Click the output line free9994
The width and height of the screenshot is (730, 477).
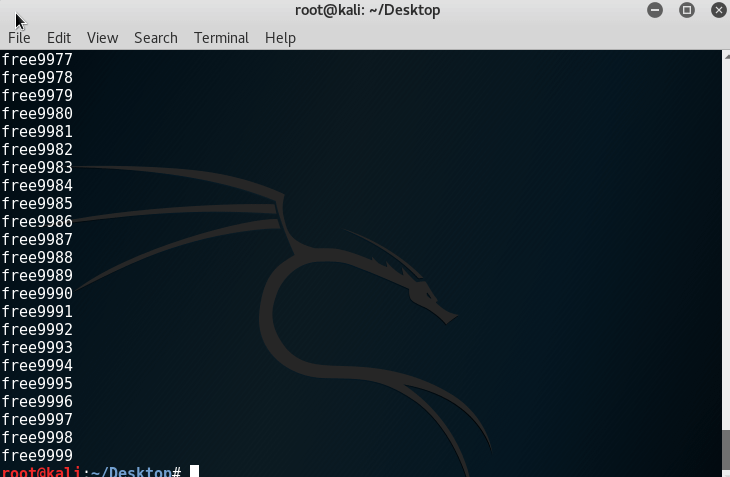pyautogui.click(x=37, y=365)
